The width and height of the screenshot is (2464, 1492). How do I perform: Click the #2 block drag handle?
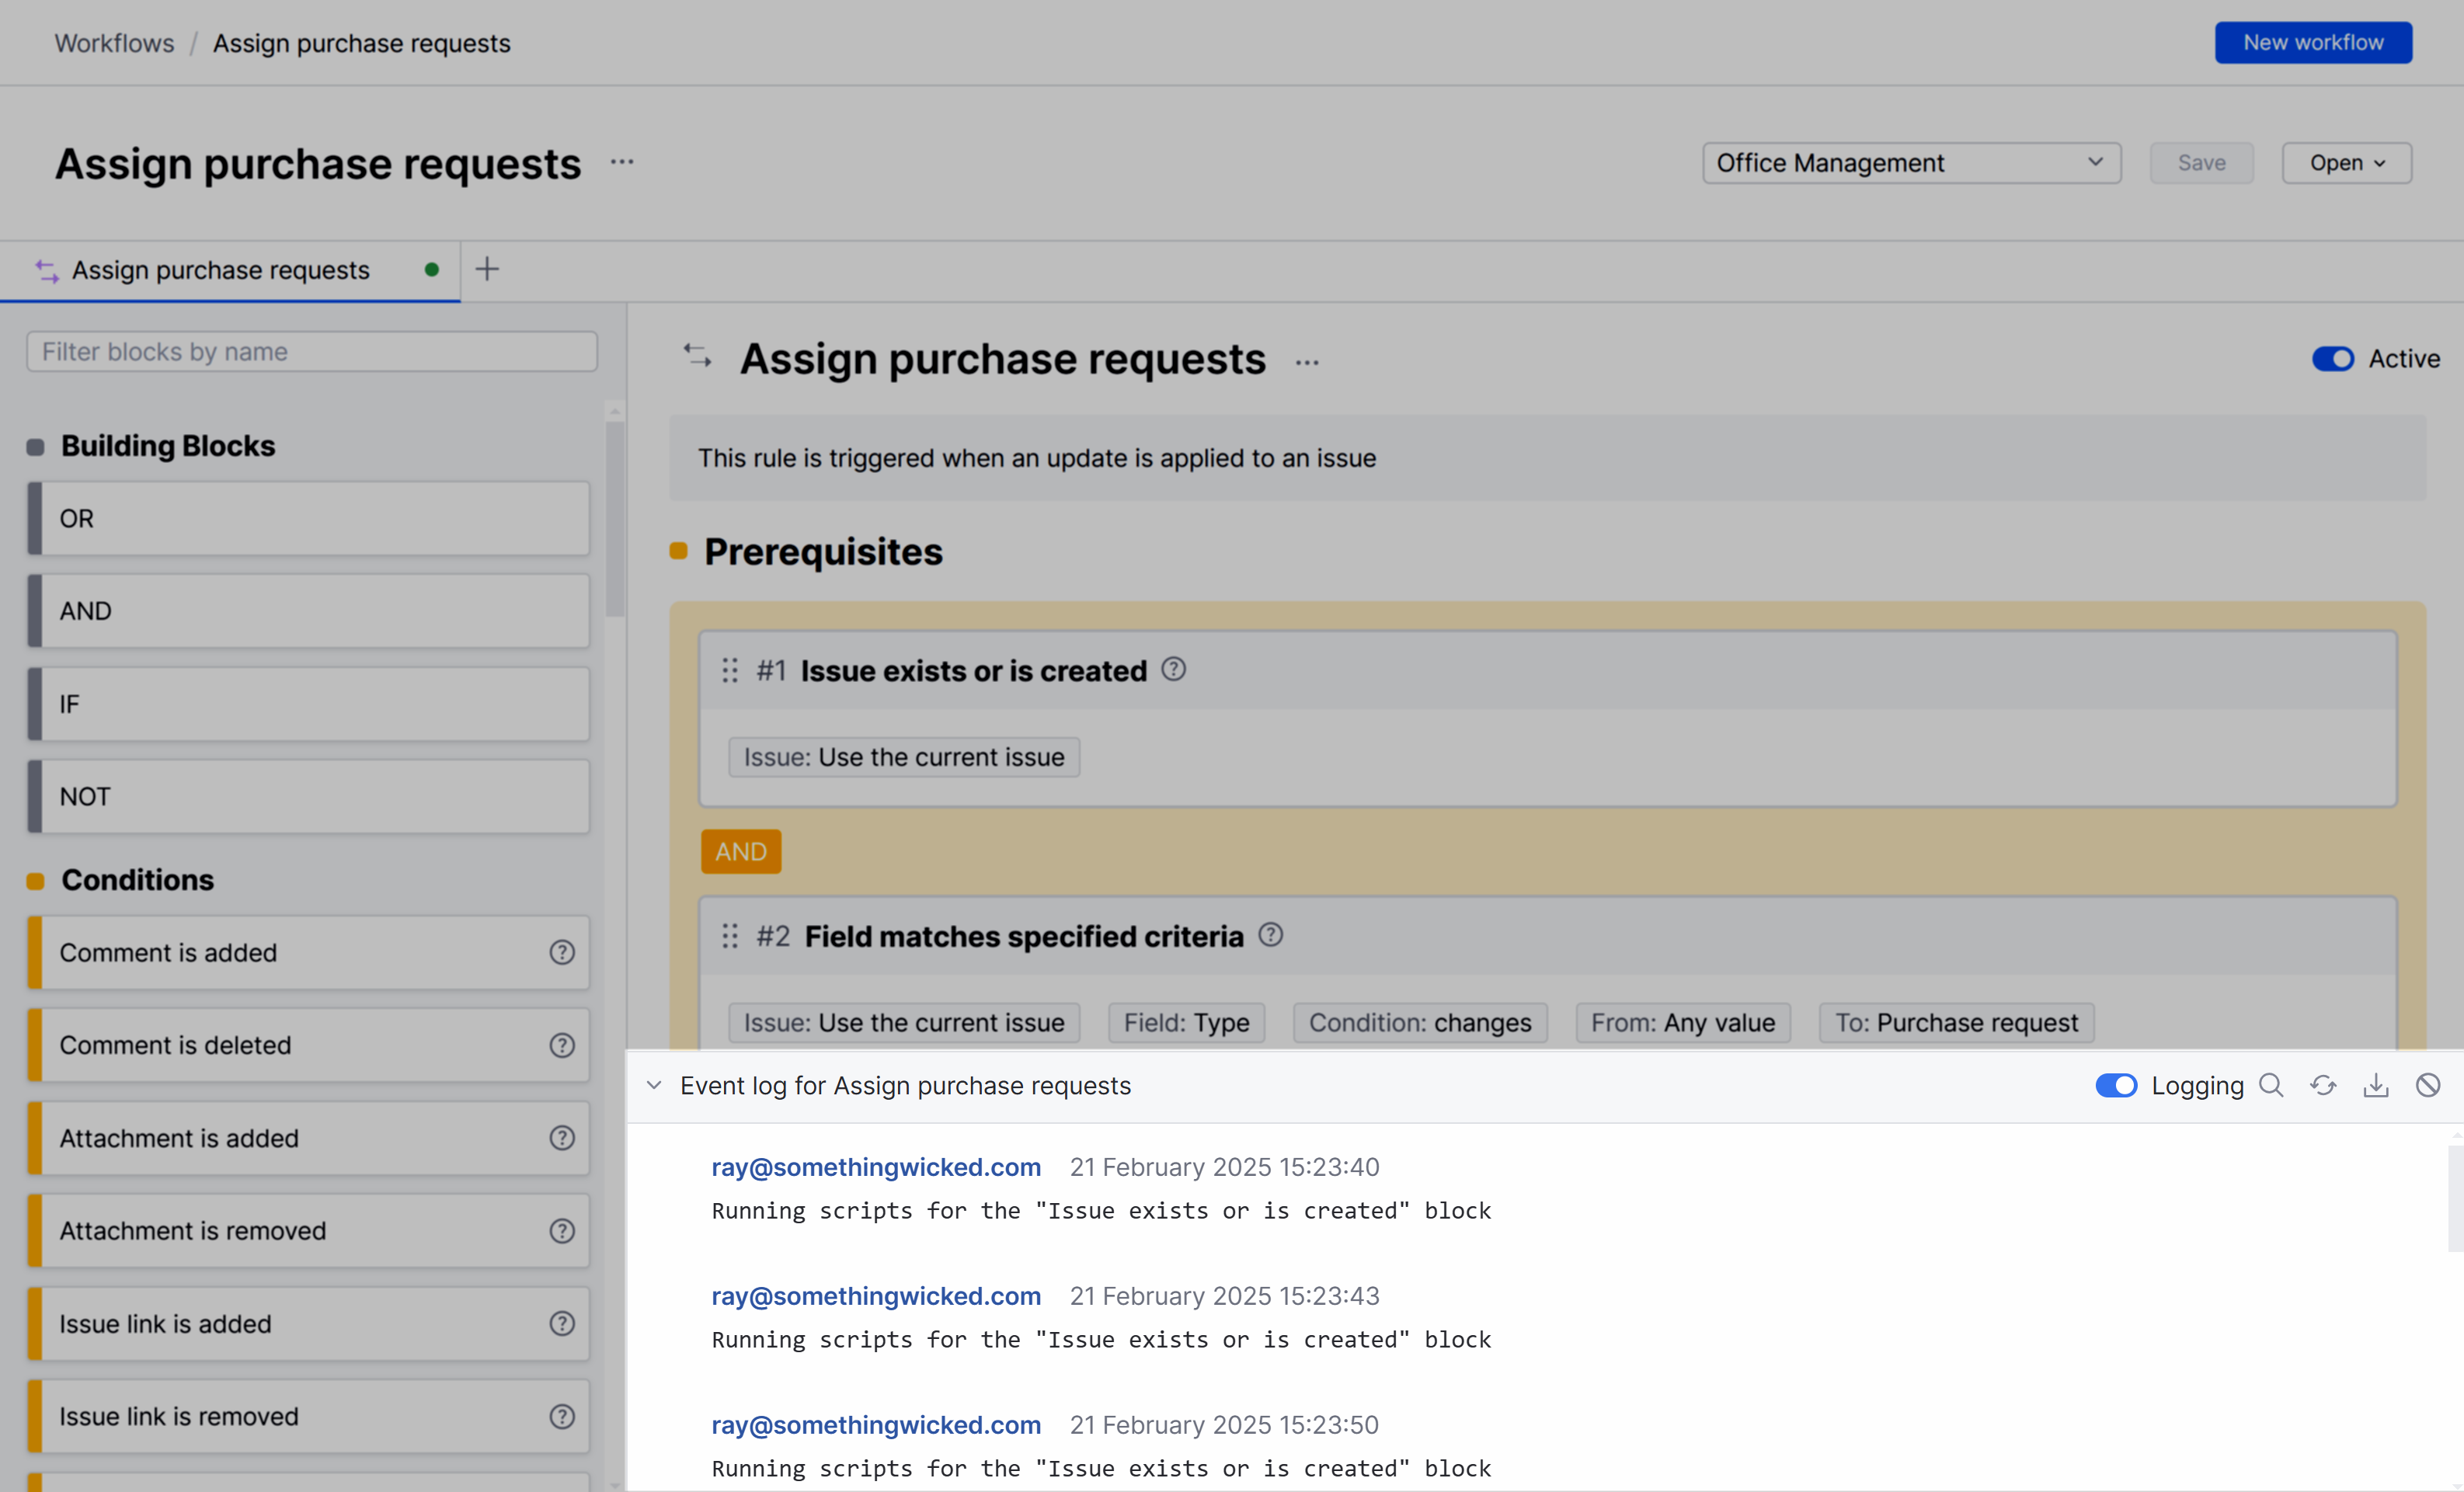730,936
